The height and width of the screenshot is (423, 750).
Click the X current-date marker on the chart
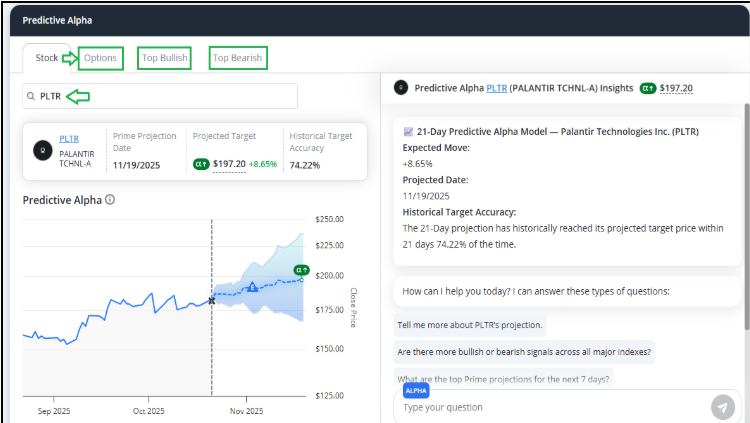pyautogui.click(x=211, y=301)
